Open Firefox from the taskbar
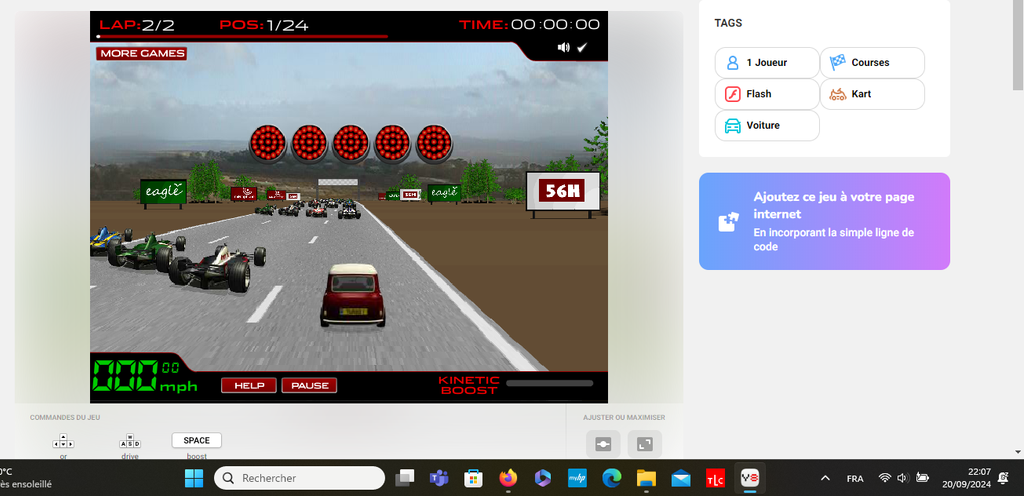Viewport: 1024px width, 496px height. pyautogui.click(x=507, y=478)
